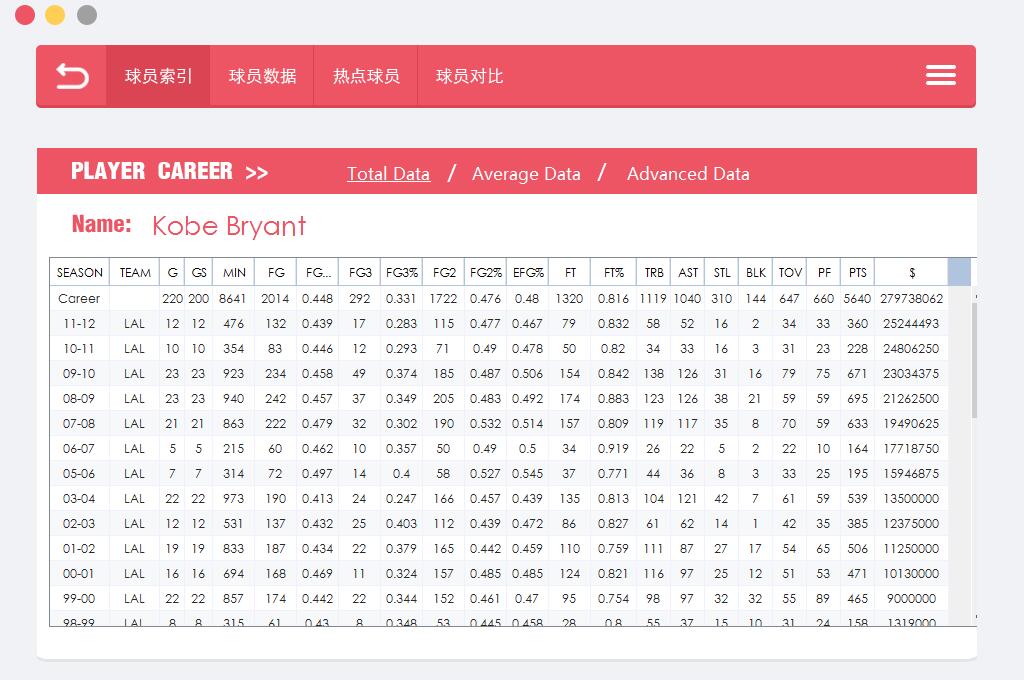Select the Career row label
Image resolution: width=1024 pixels, height=680 pixels.
point(79,299)
